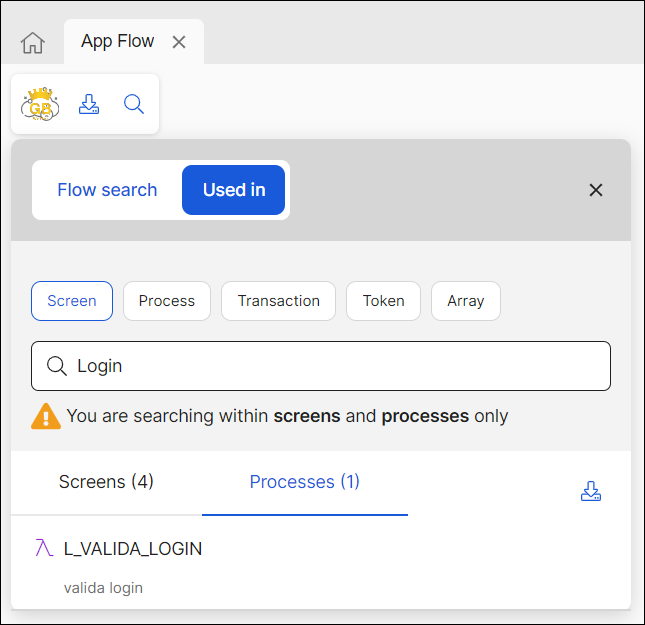645x625 pixels.
Task: Enable the Transaction filter chip
Action: [x=279, y=301]
